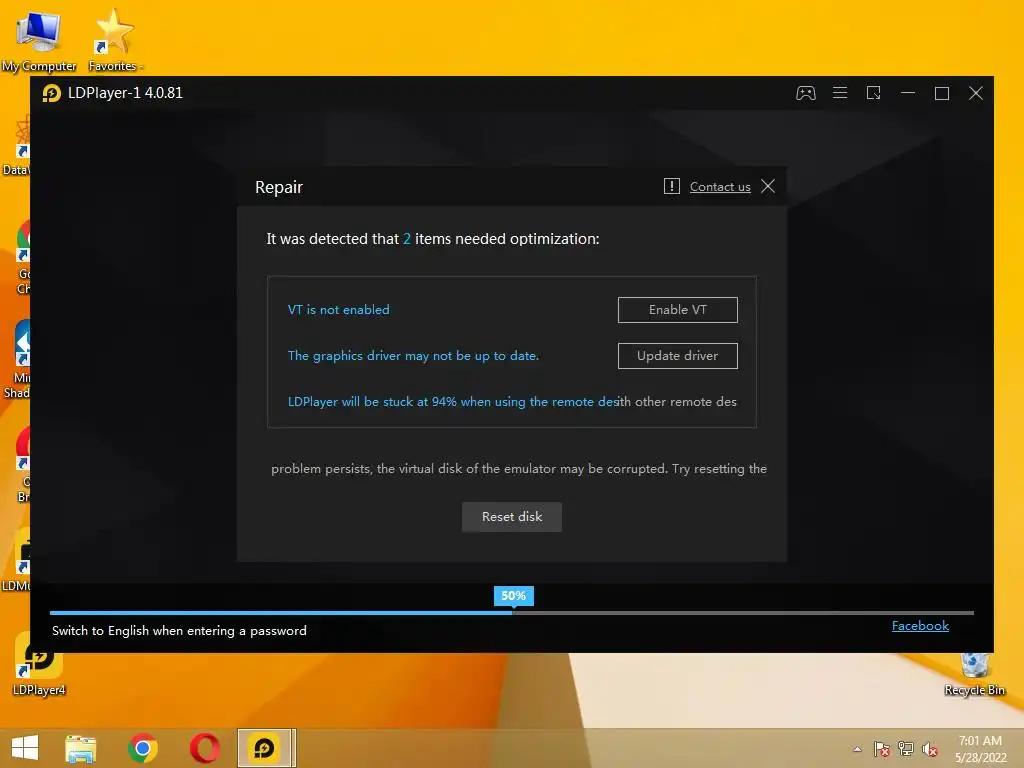
Task: Select the LDPlayer taskbar button
Action: click(264, 748)
